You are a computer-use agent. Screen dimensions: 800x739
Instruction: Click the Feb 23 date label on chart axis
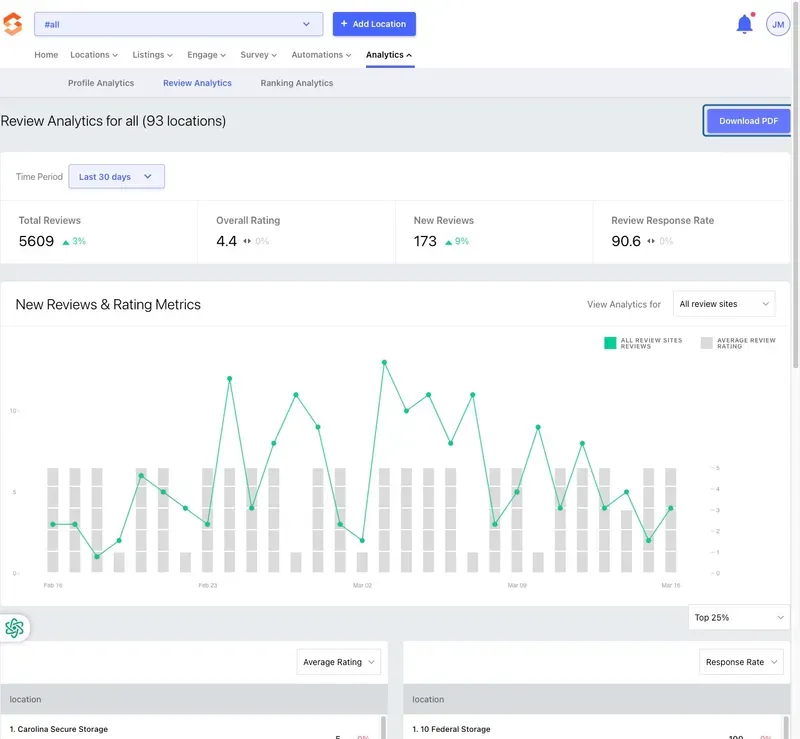[208, 585]
